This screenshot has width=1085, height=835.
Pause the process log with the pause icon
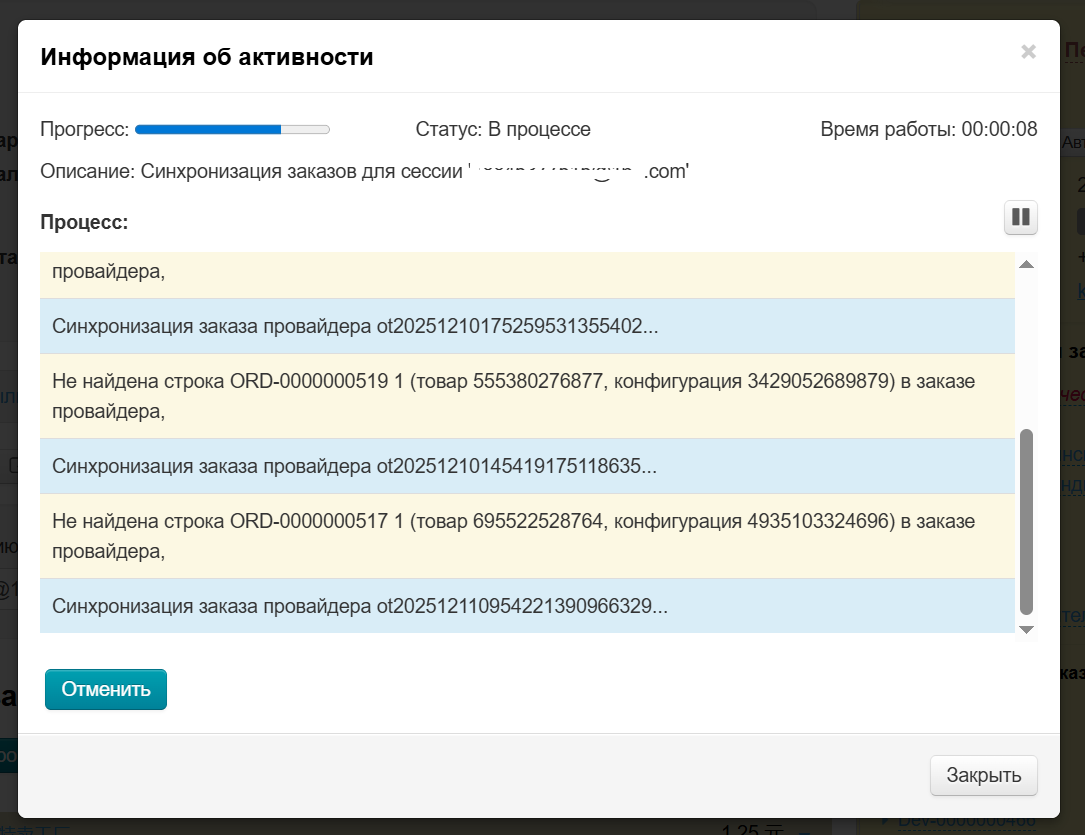tap(1020, 217)
